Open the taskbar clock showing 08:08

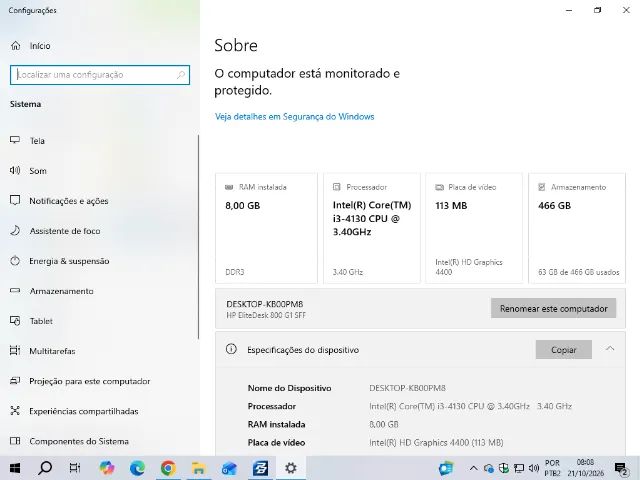585,468
